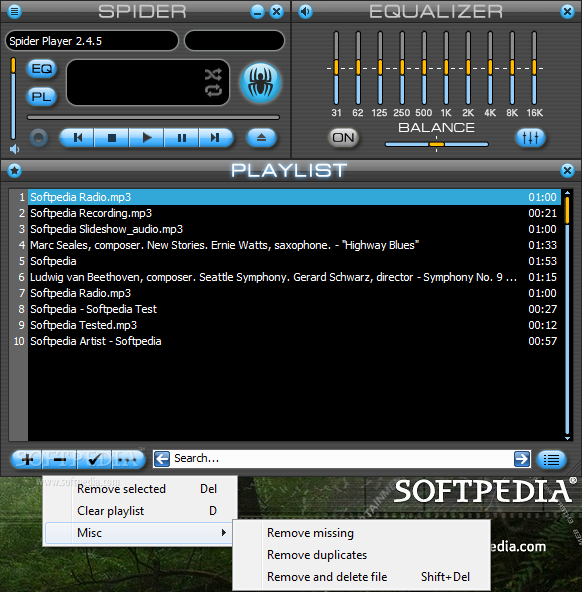Viewport: 582px width, 592px height.
Task: Adjust the 8K equalizer band
Action: 512,68
